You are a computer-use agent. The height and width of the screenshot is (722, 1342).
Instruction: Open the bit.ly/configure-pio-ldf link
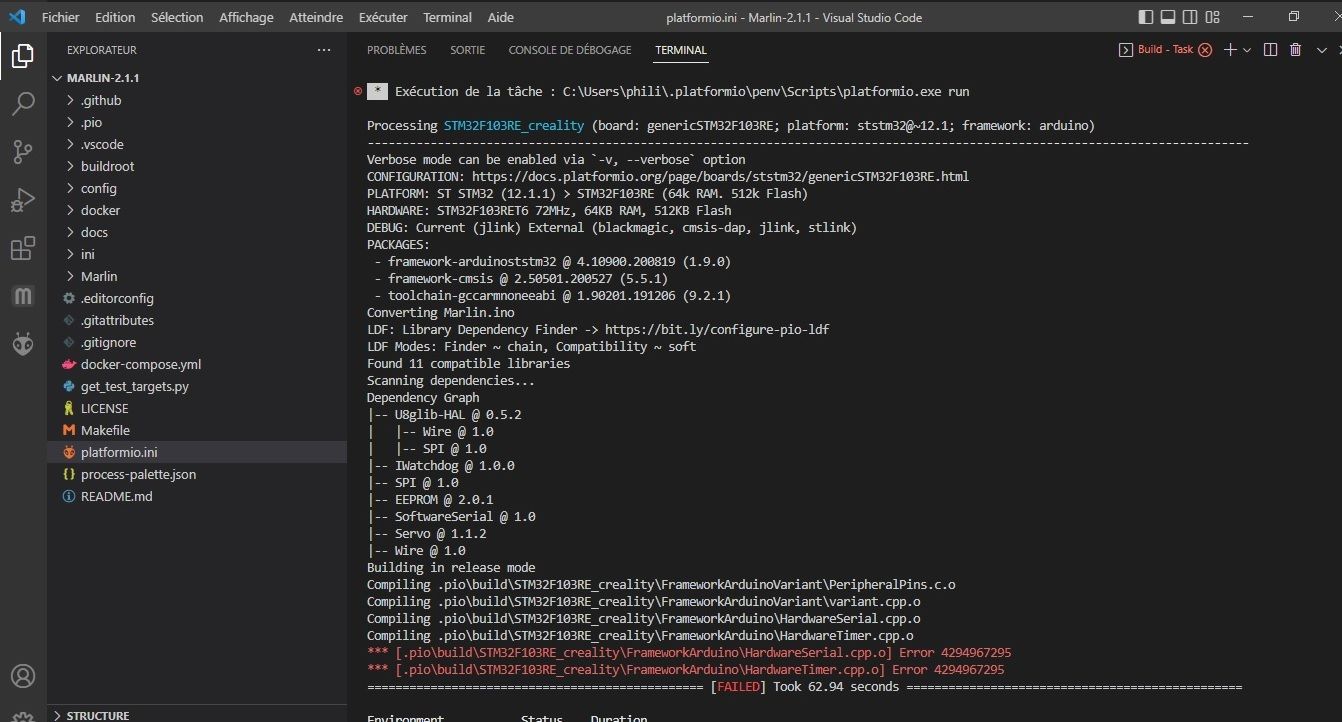coord(716,329)
